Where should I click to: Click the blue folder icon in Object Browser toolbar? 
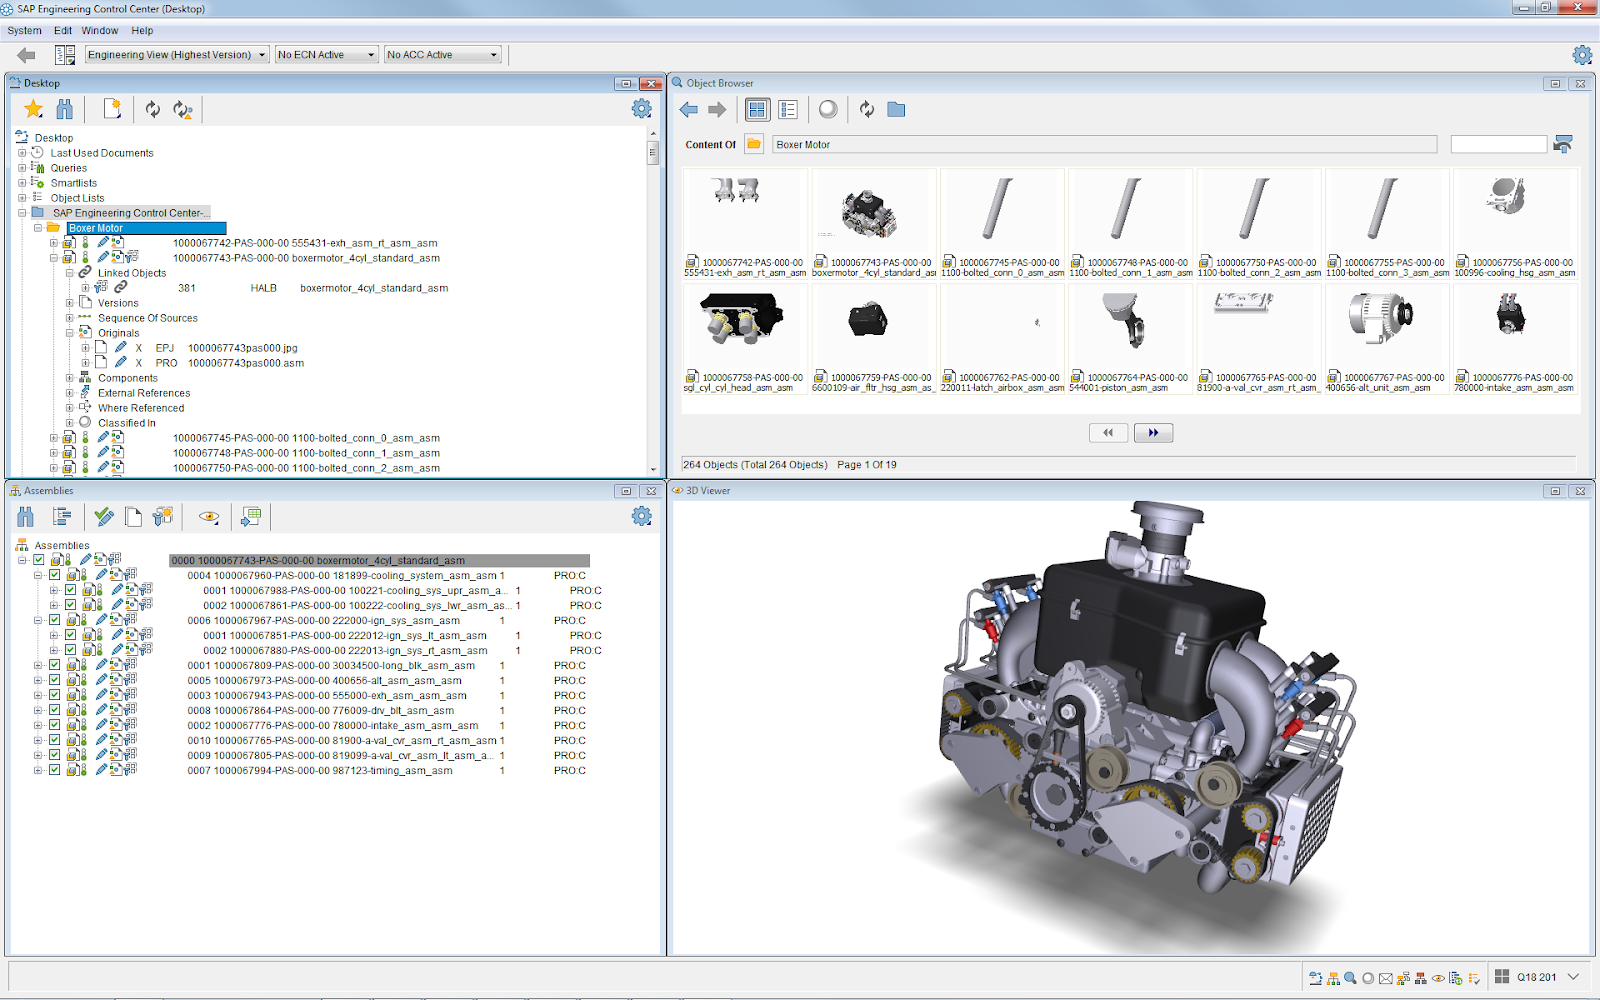click(896, 109)
